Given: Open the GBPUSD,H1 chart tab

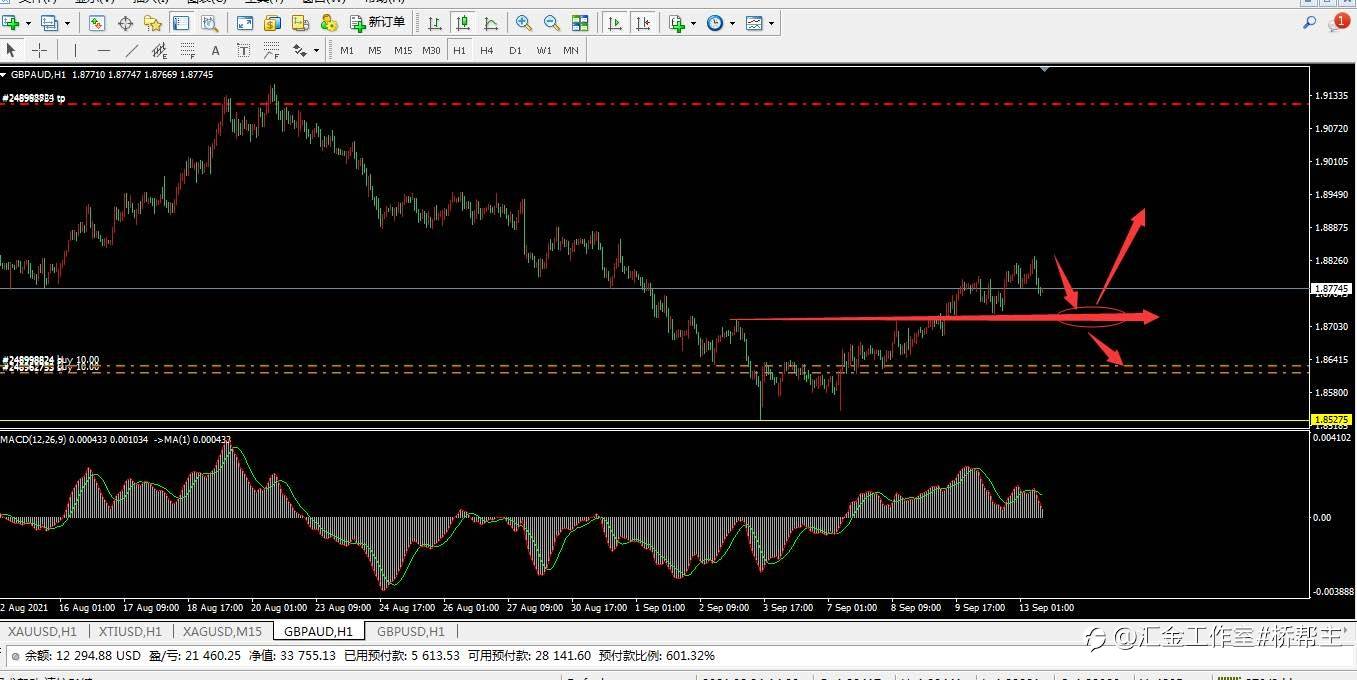Looking at the screenshot, I should (410, 631).
